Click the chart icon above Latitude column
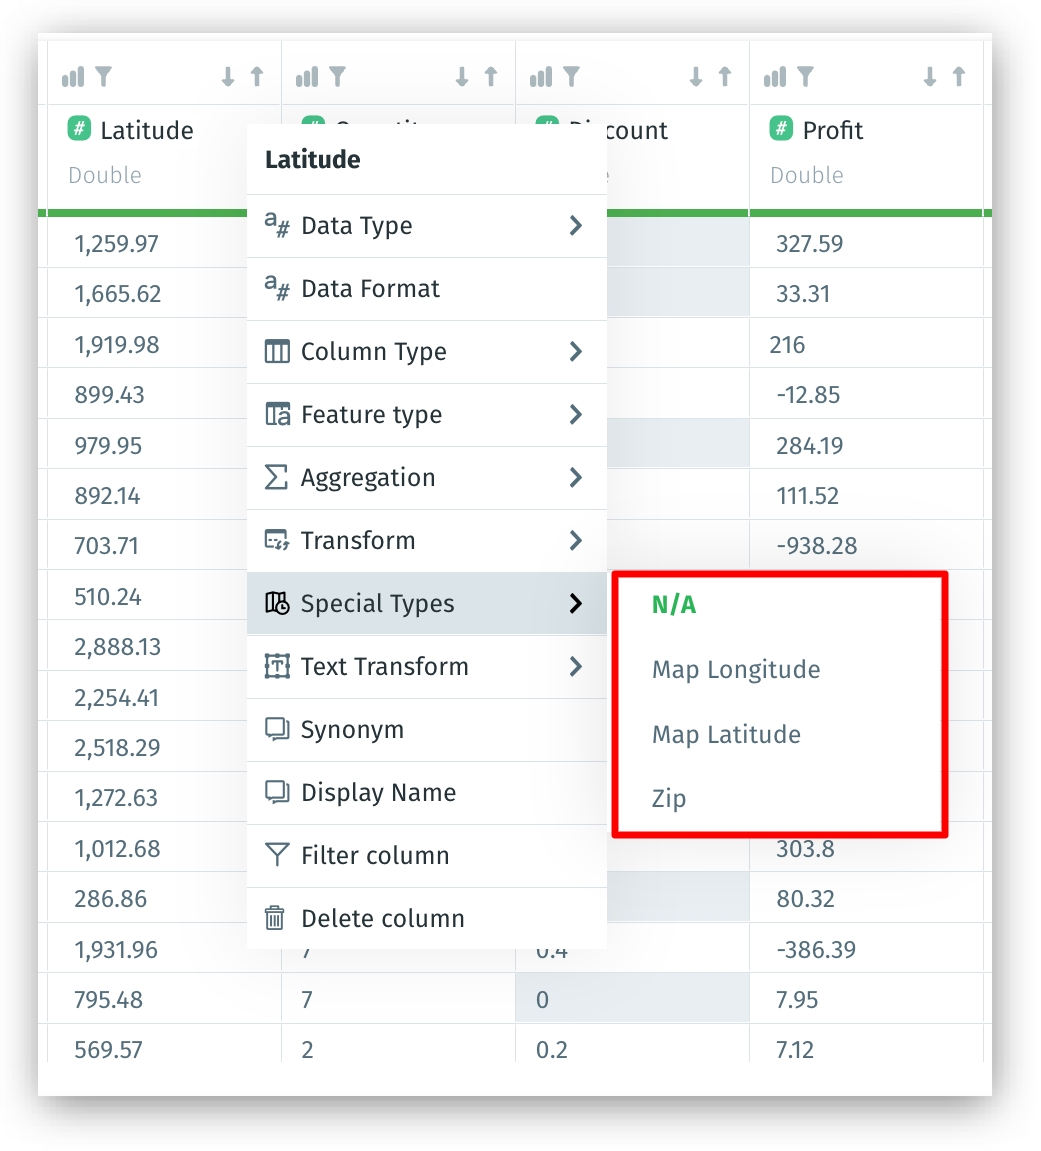Screen dimensions: 1041x1151 coord(73,77)
